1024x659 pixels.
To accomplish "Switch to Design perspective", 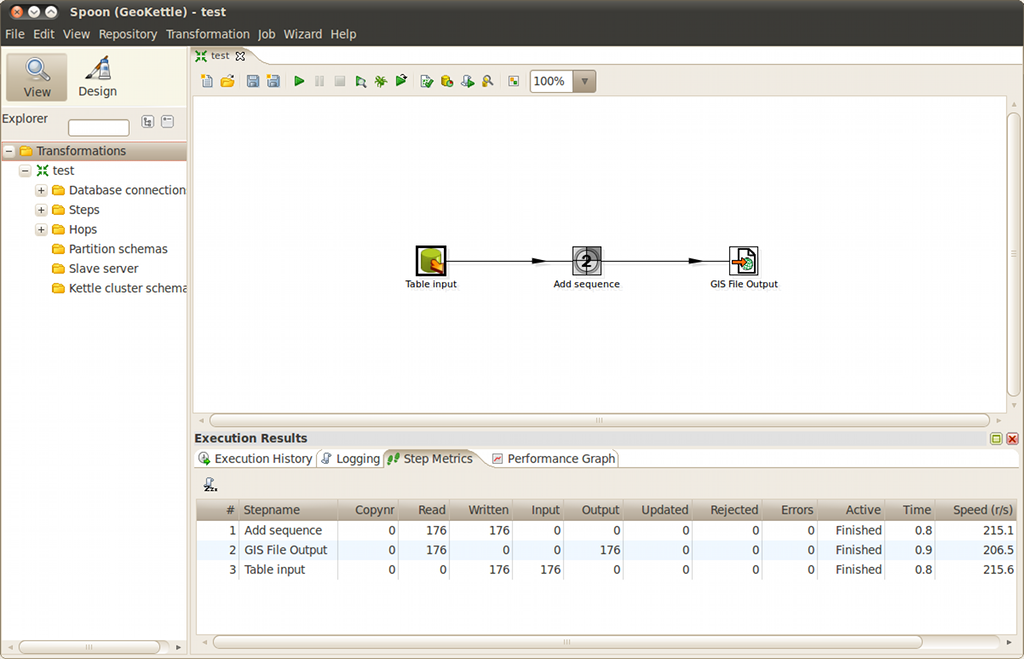I will tap(97, 77).
